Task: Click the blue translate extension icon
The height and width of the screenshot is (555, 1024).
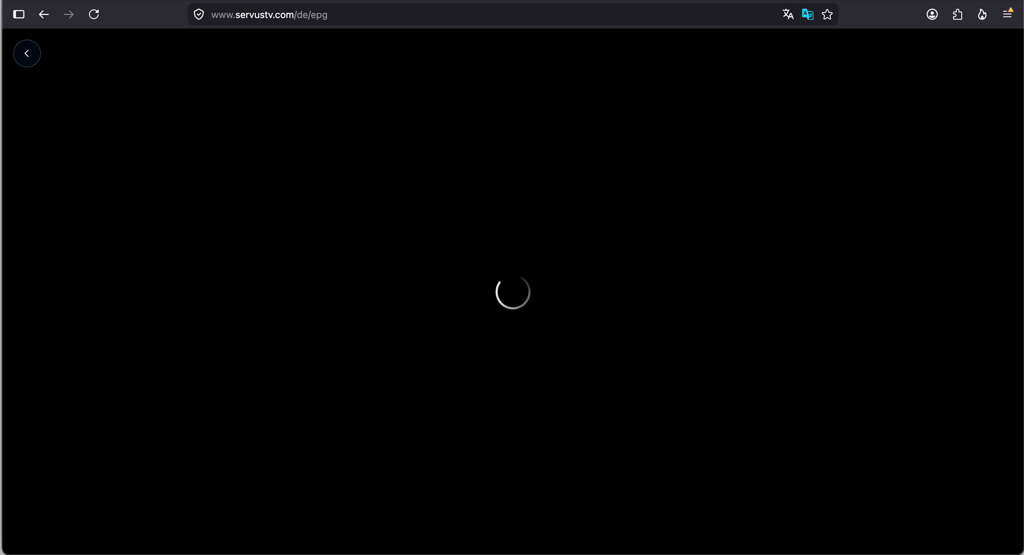Action: coord(808,14)
